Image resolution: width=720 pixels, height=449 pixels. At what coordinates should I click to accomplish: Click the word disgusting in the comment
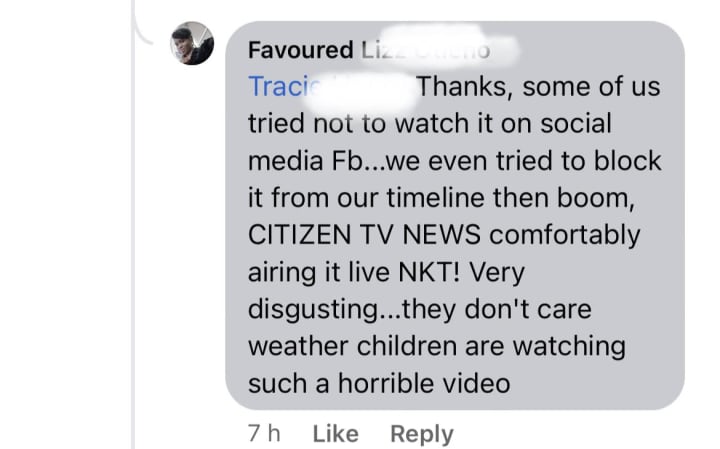[314, 309]
